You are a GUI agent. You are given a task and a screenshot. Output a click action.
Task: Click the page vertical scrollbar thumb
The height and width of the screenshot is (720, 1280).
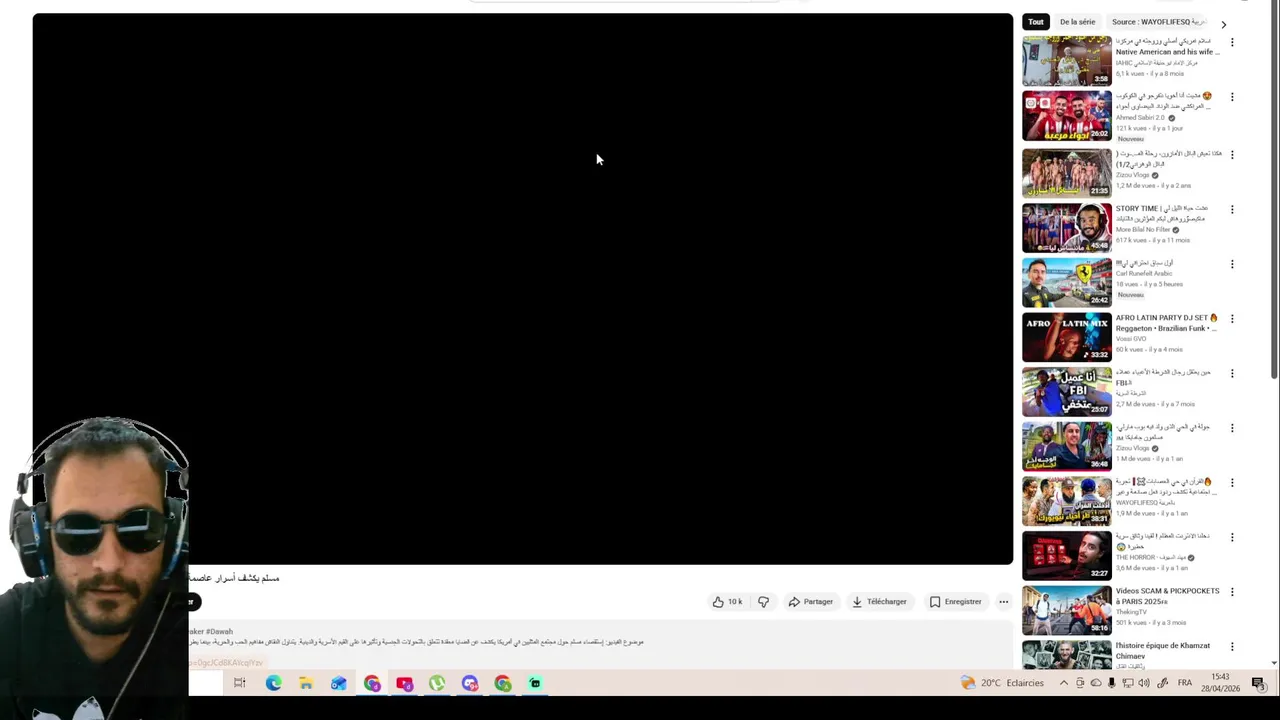[1274, 190]
